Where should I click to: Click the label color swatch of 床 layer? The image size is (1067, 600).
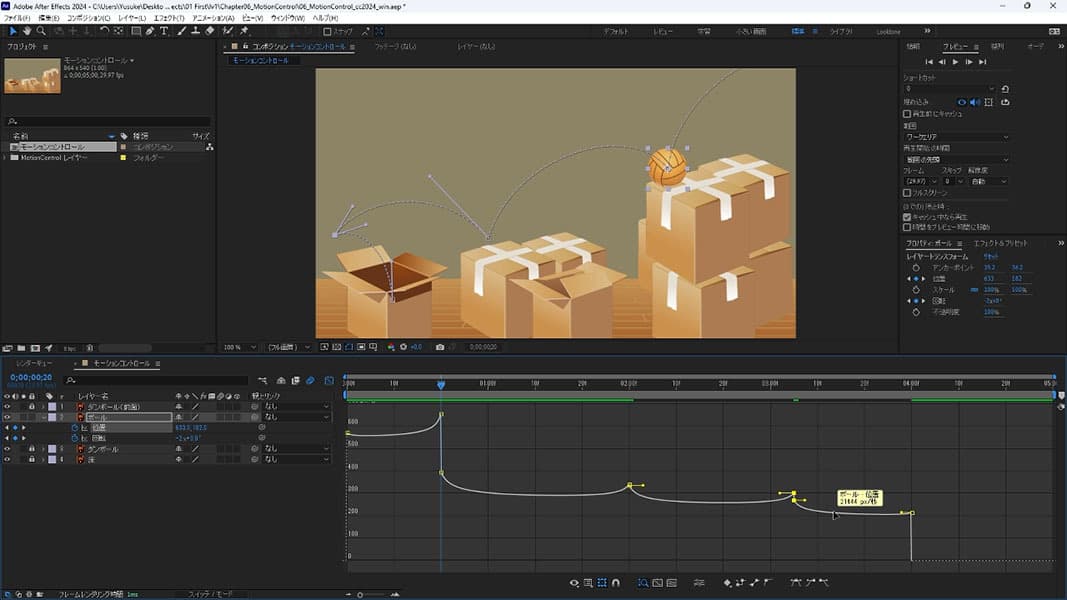[x=52, y=459]
